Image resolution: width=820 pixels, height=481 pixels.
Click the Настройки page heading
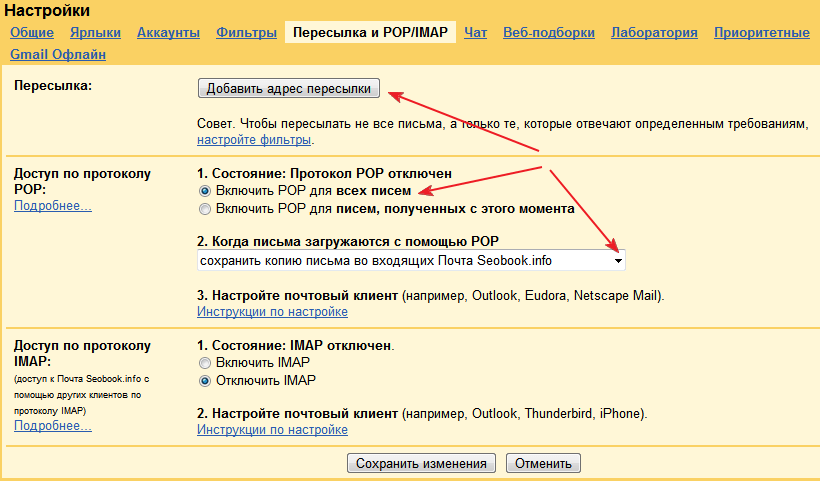(47, 10)
